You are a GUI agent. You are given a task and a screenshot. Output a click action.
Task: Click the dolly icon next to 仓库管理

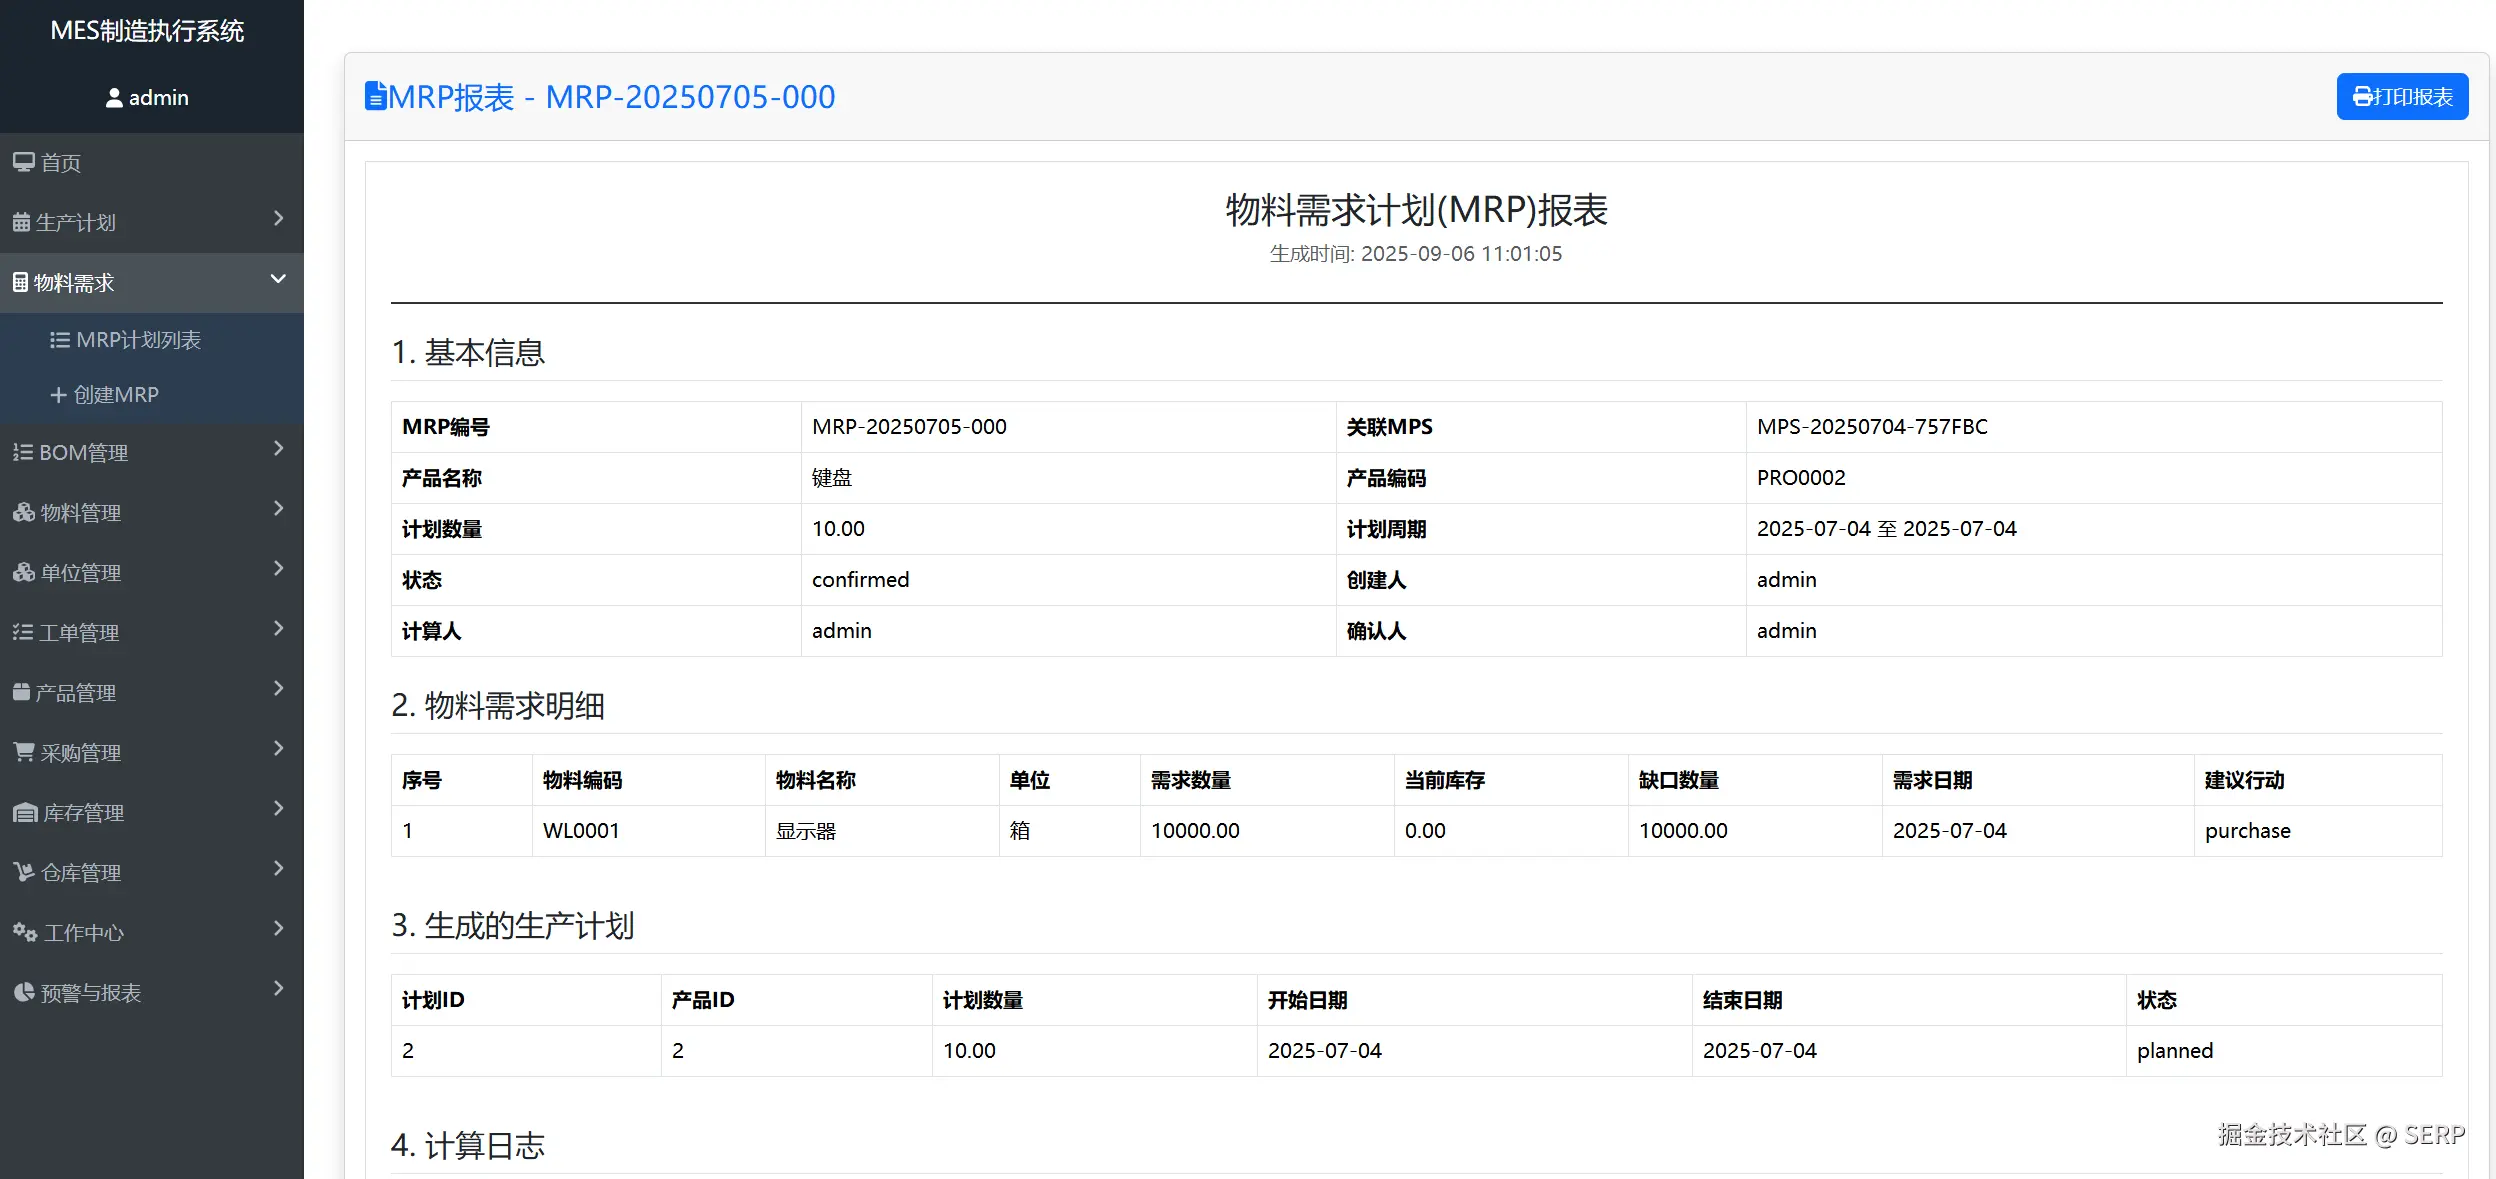(24, 872)
